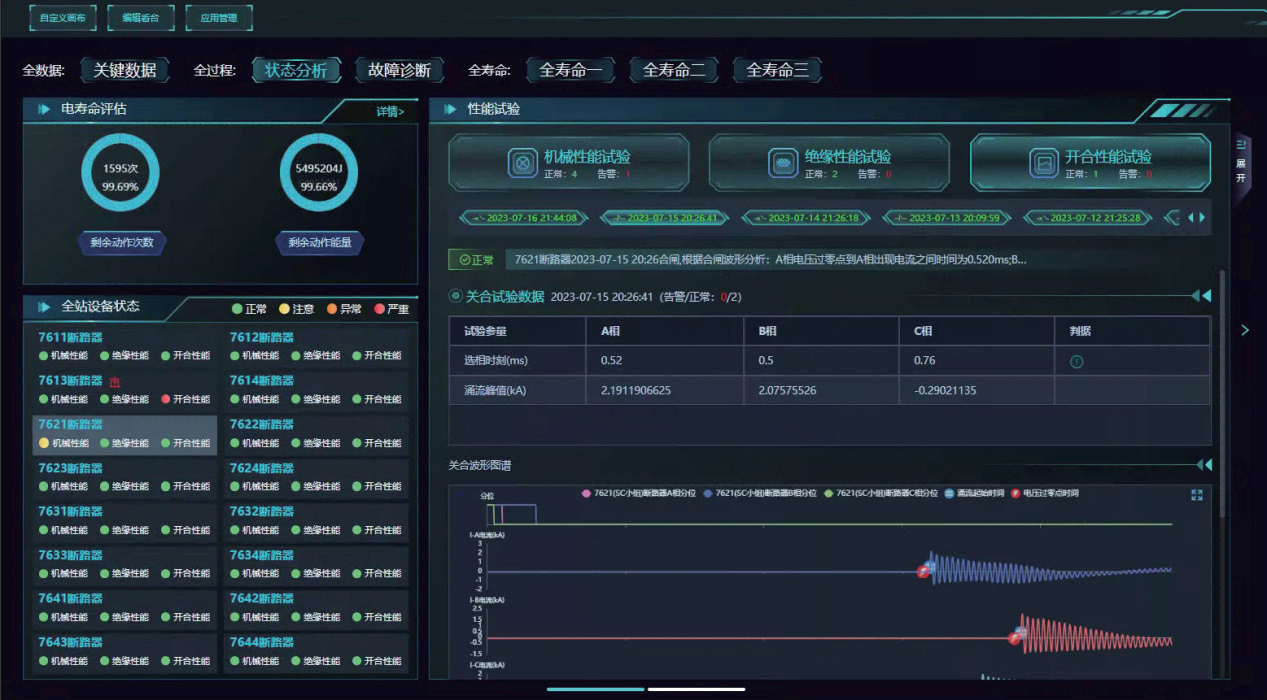The image size is (1267, 700).
Task: Open the 关键数据 tab
Action: tap(125, 70)
